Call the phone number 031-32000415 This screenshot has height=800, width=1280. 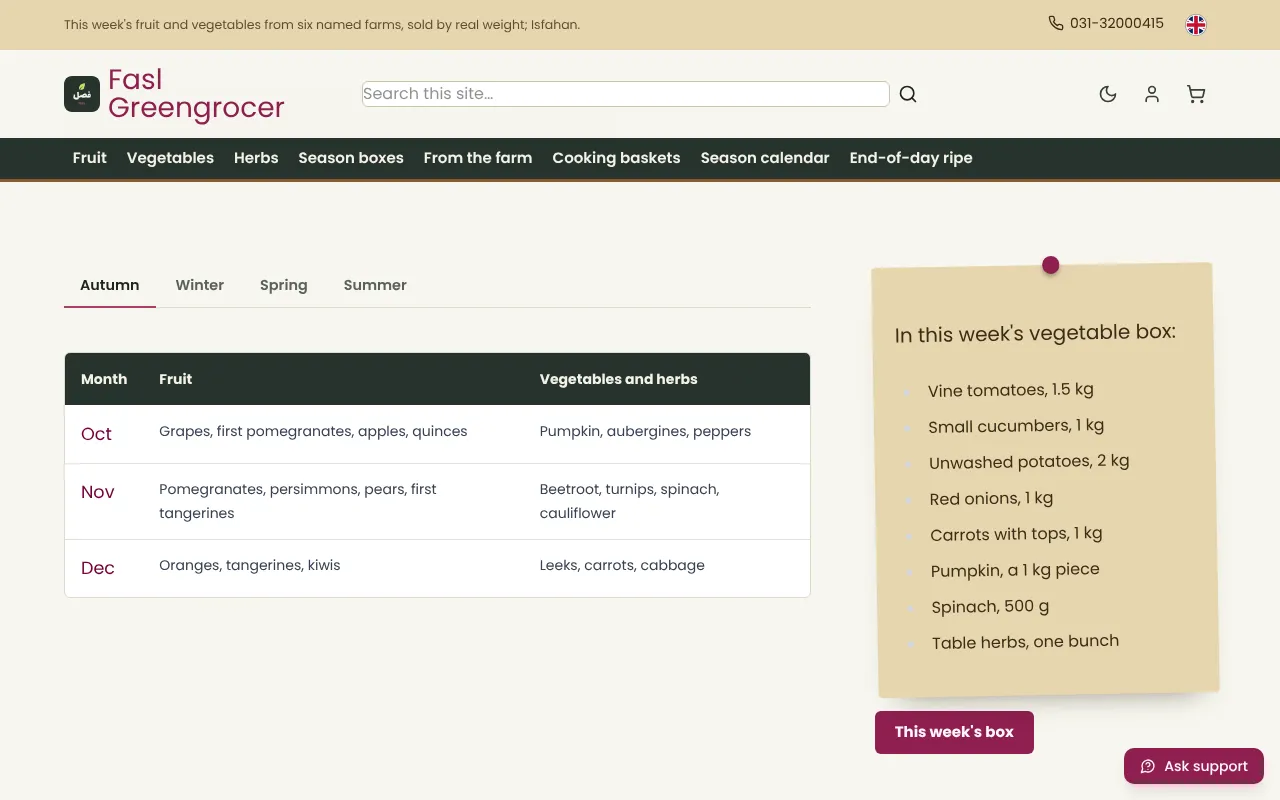click(x=1117, y=23)
